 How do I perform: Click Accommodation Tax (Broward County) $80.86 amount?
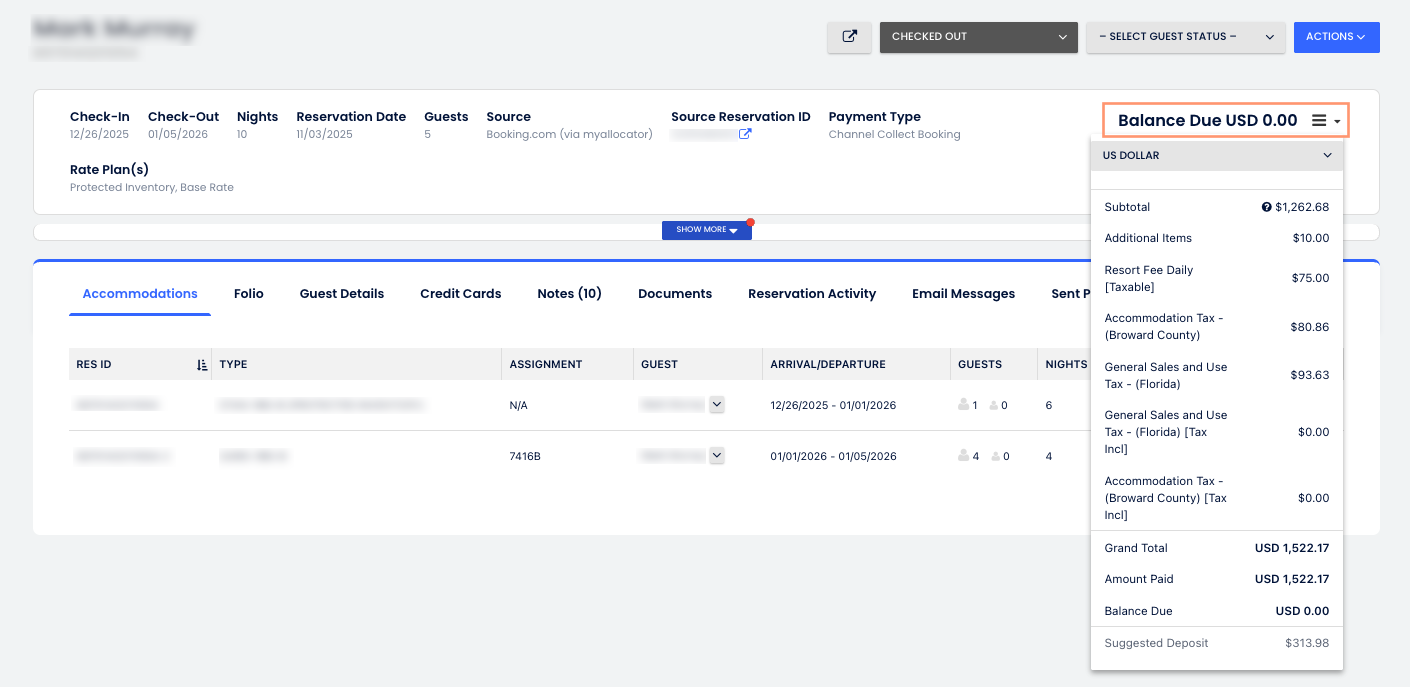point(1311,327)
